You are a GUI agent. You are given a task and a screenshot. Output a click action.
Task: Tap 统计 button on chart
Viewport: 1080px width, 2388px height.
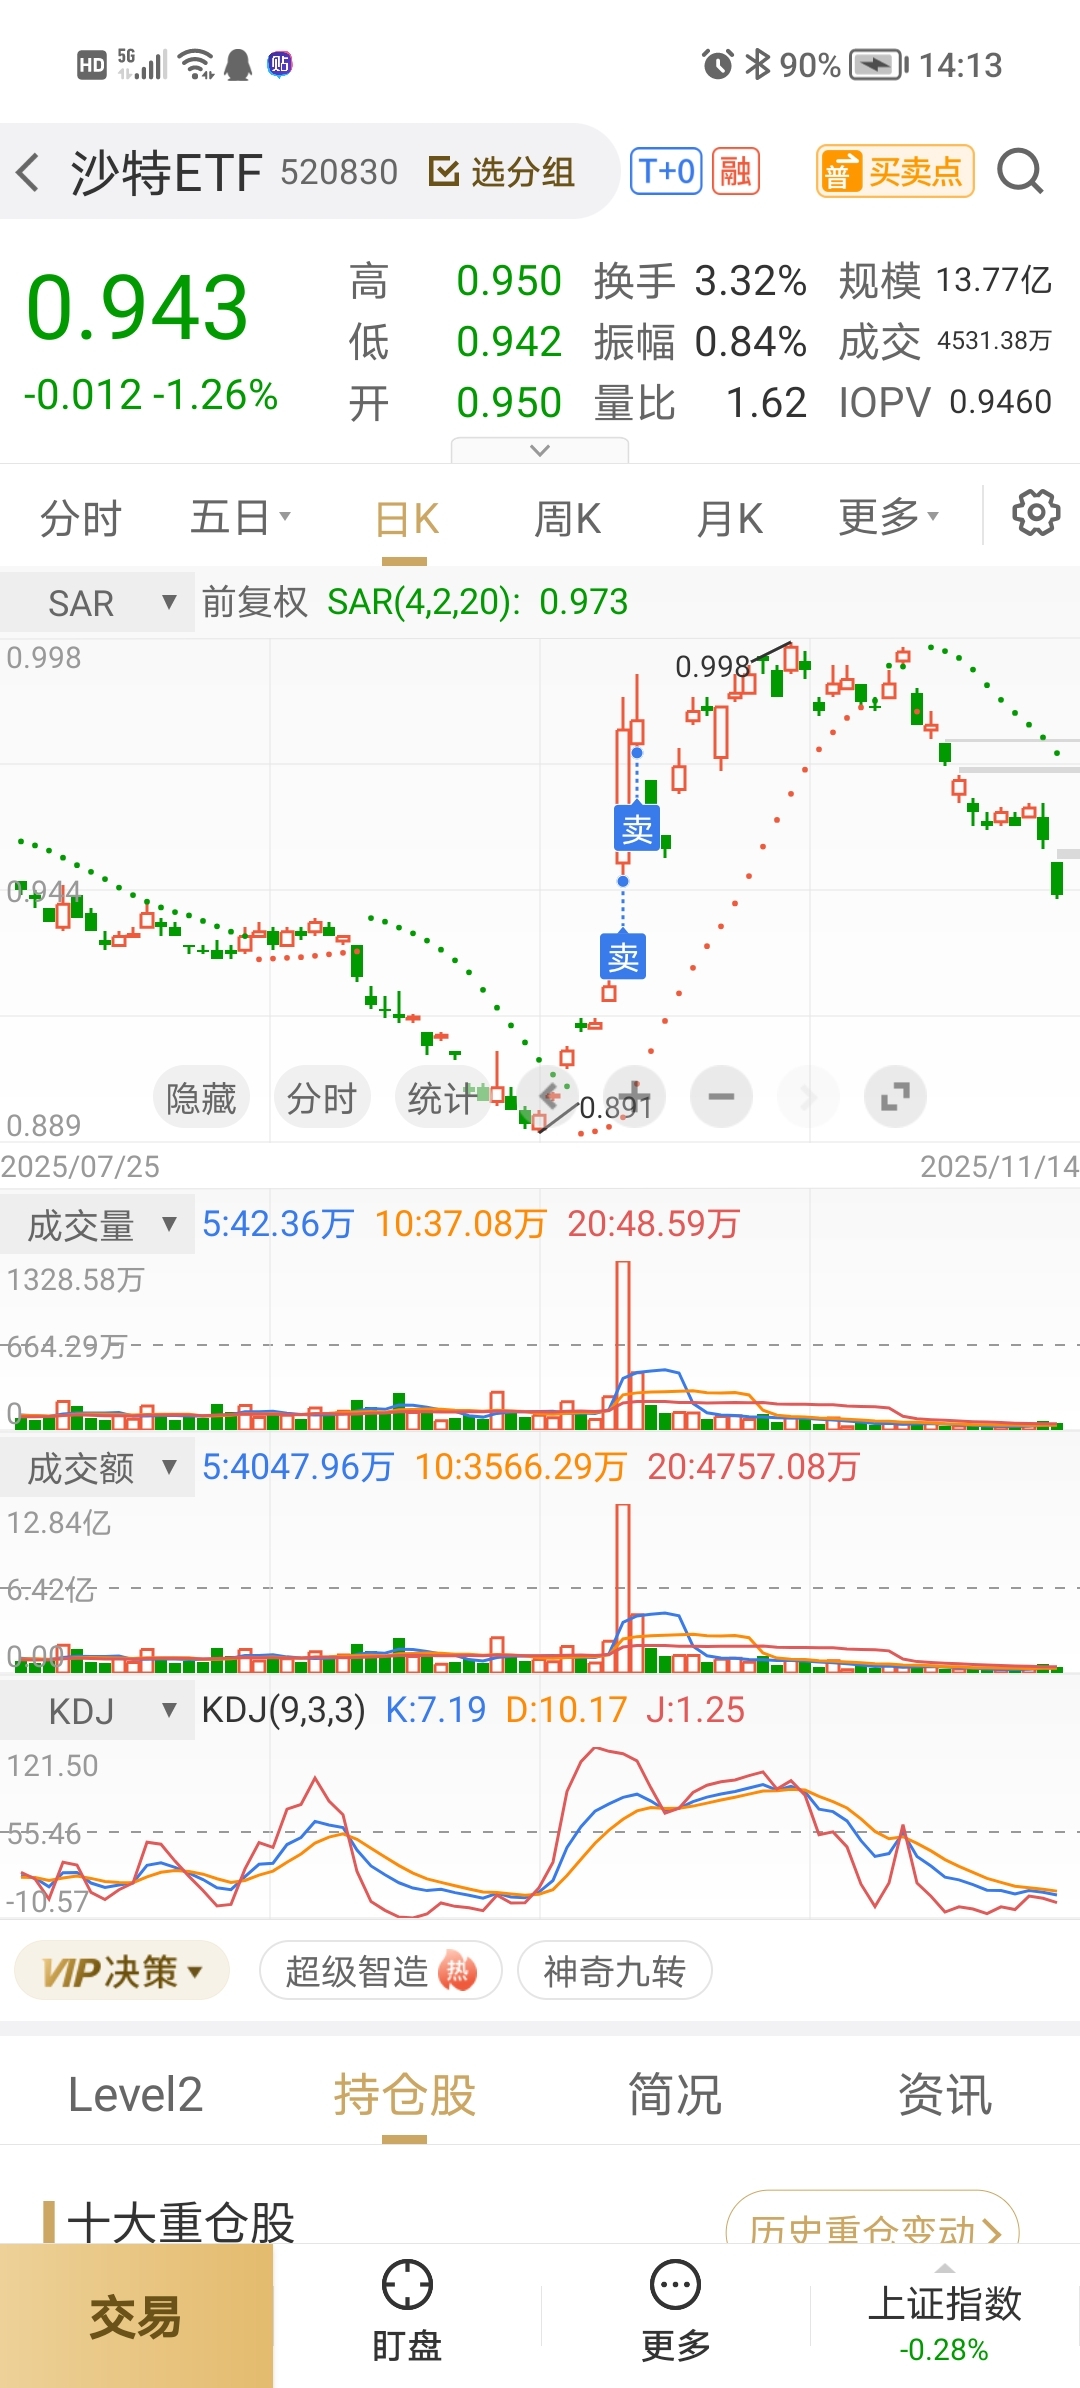[443, 1098]
